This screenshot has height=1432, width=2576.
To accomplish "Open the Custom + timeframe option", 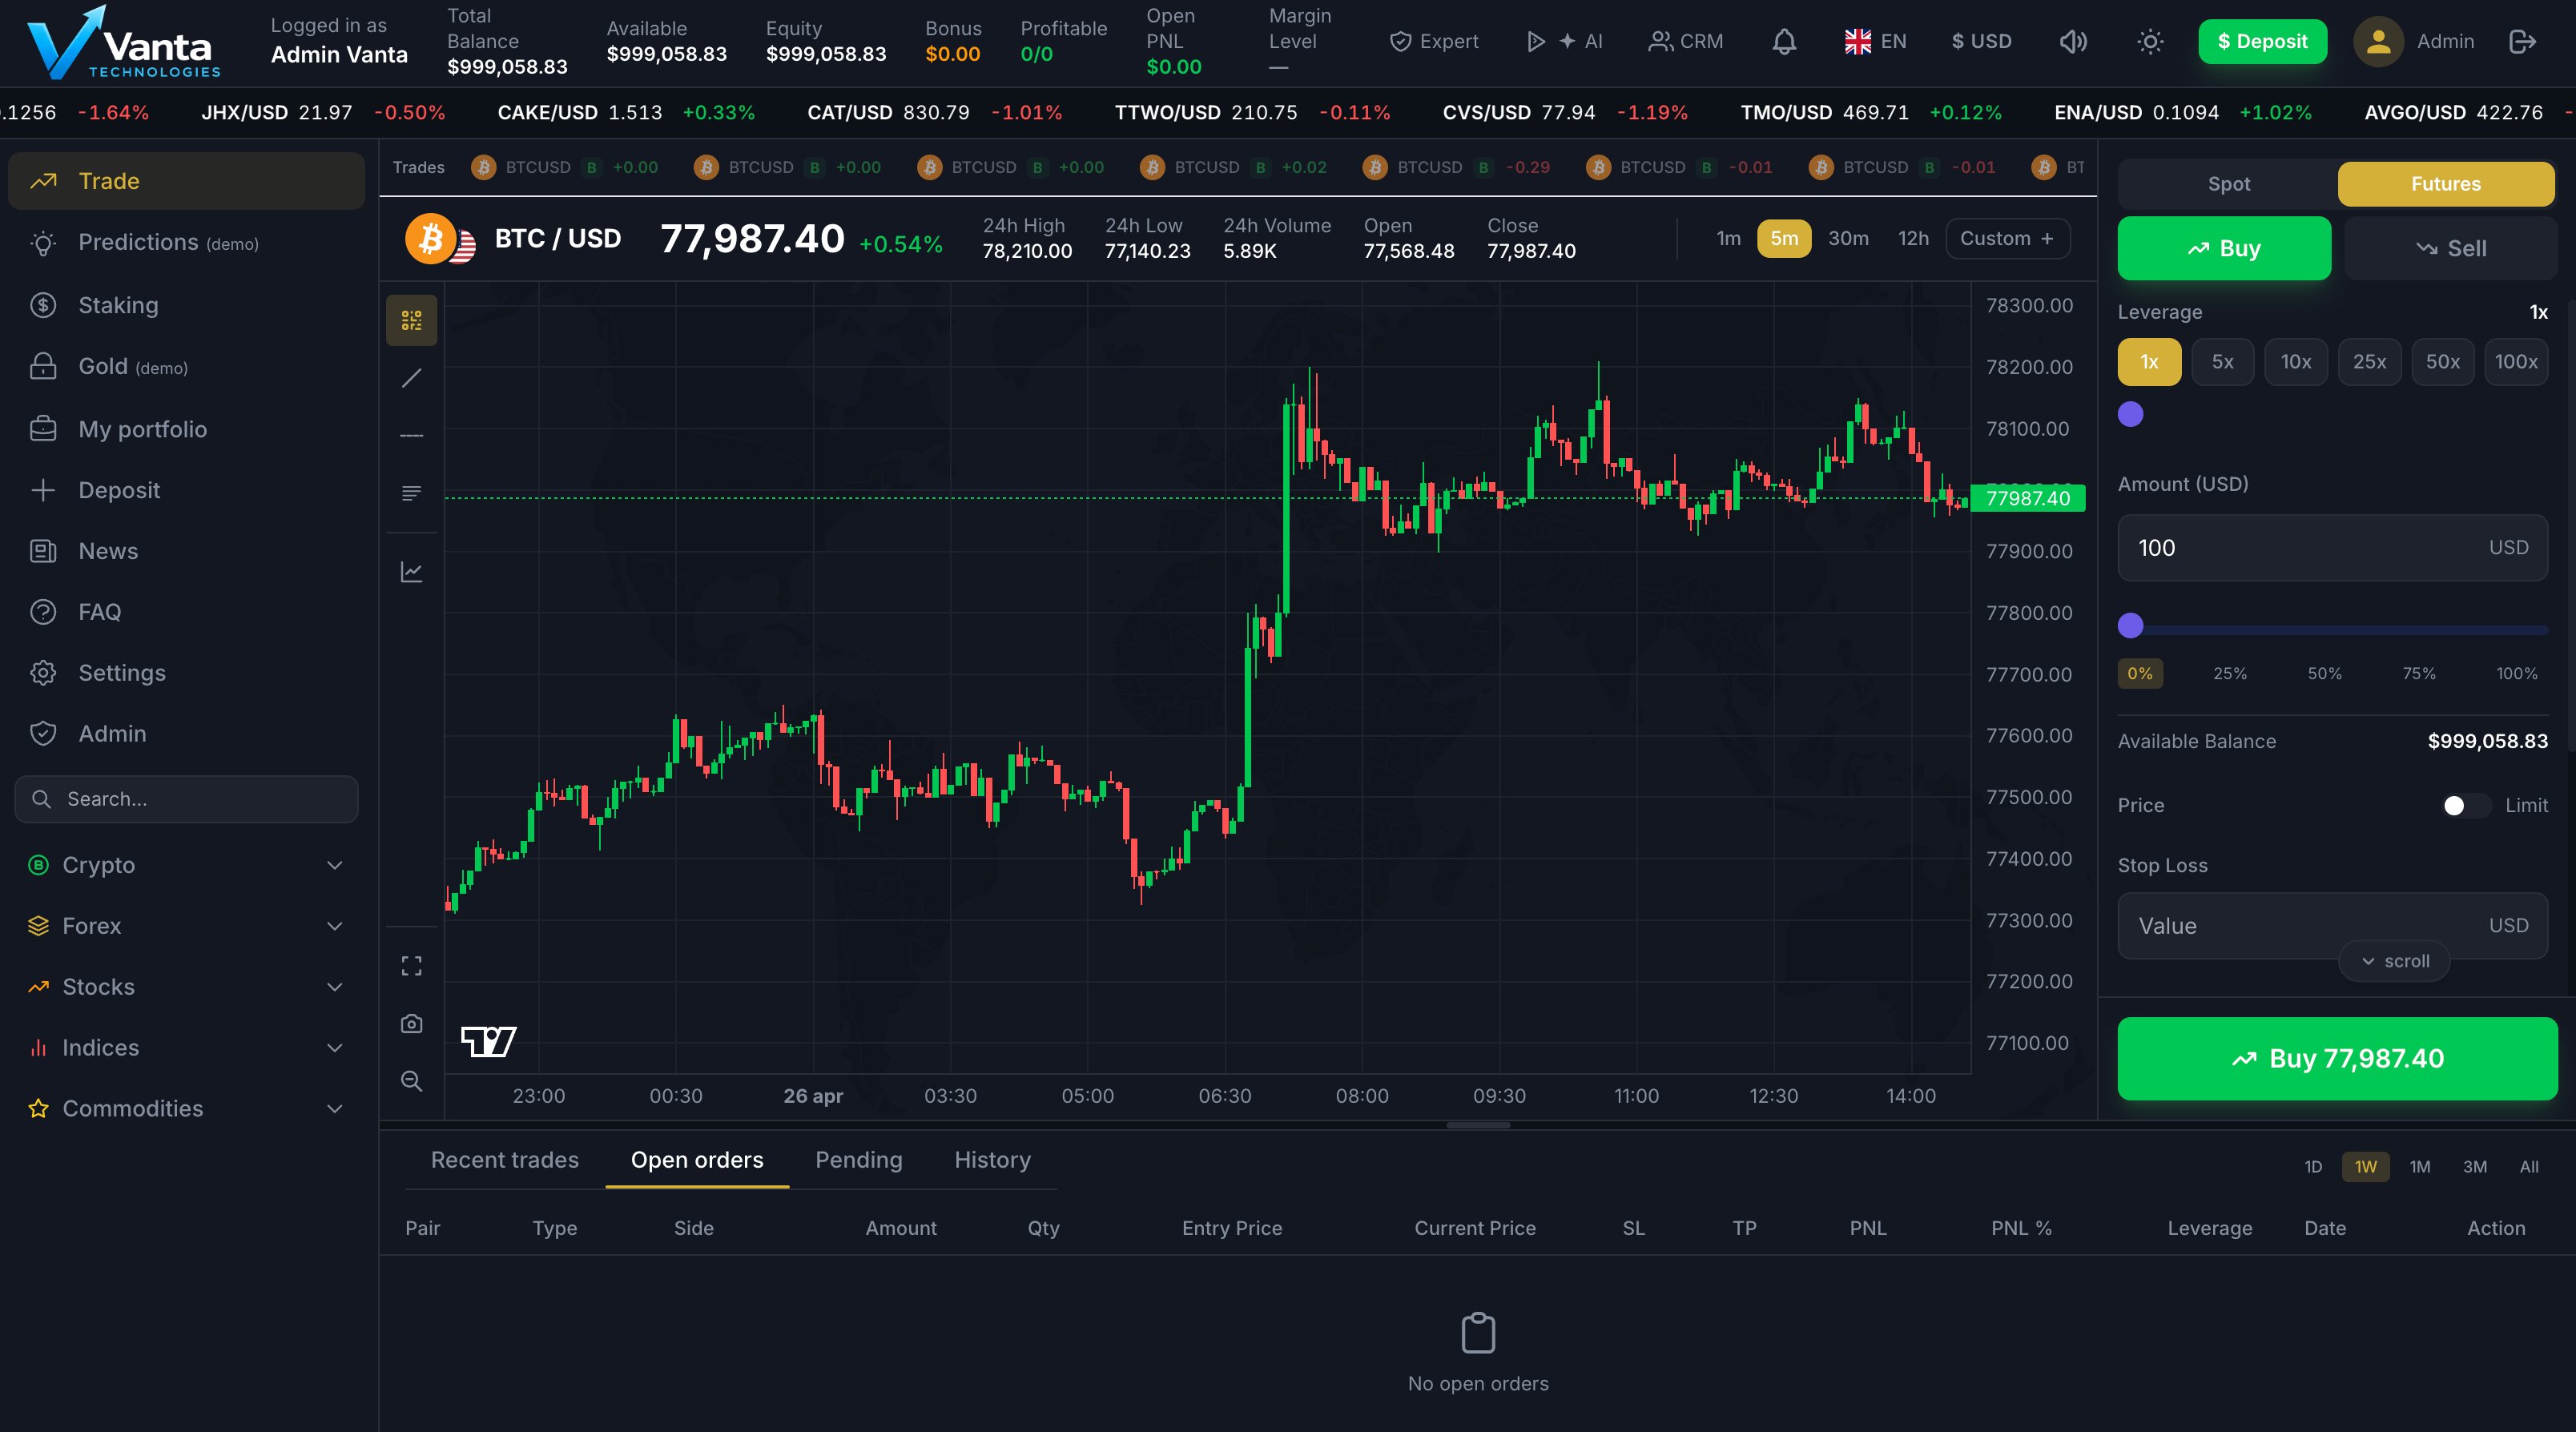I will [2007, 238].
